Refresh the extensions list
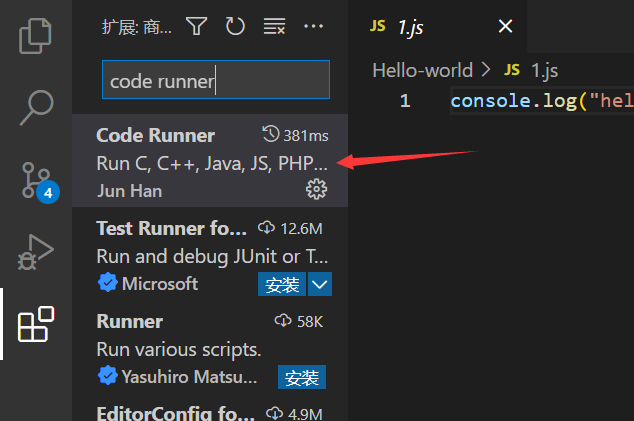Image resolution: width=634 pixels, height=421 pixels. tap(235, 26)
